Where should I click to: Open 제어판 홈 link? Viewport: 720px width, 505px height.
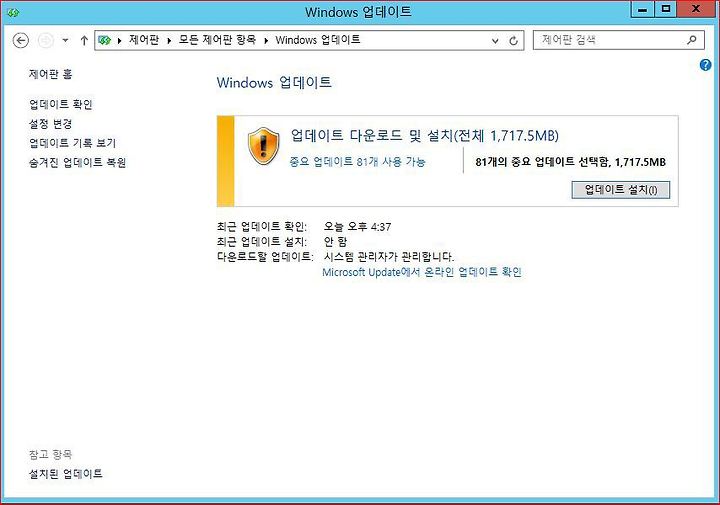click(x=51, y=74)
